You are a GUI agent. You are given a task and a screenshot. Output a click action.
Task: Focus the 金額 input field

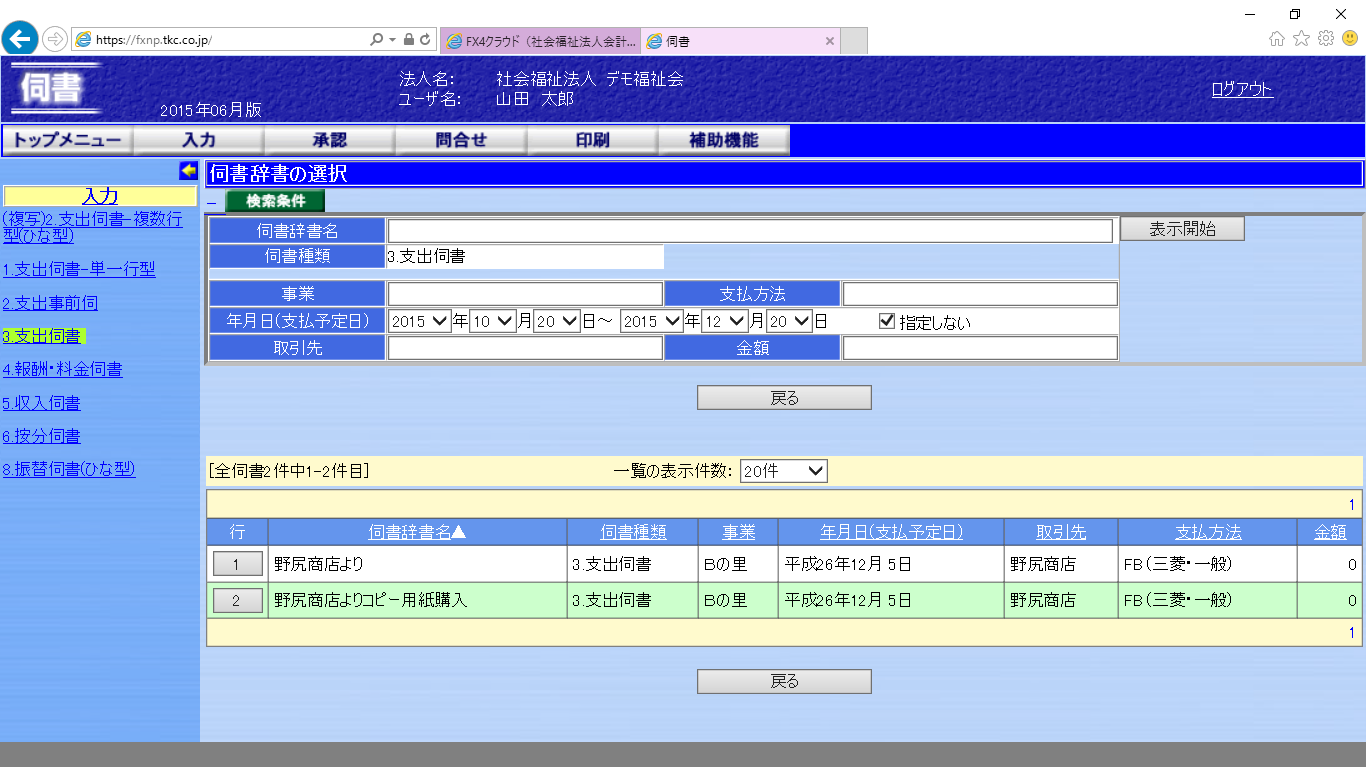(980, 348)
